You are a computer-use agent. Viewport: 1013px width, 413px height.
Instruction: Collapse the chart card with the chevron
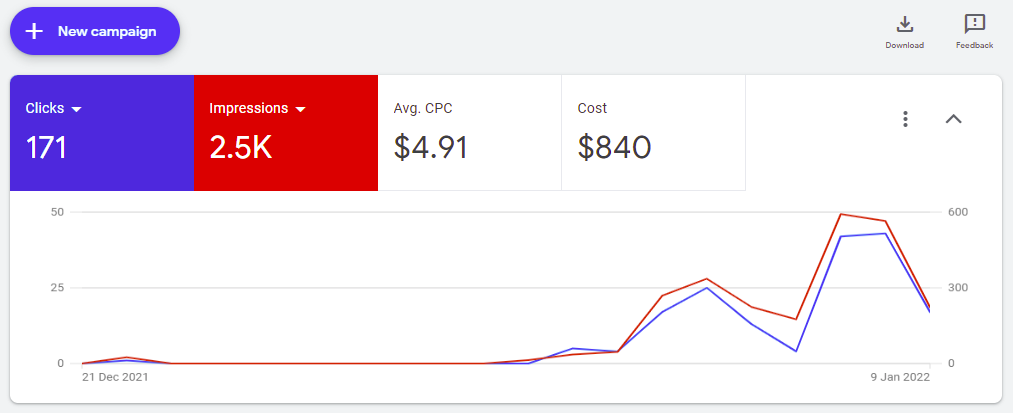[953, 119]
